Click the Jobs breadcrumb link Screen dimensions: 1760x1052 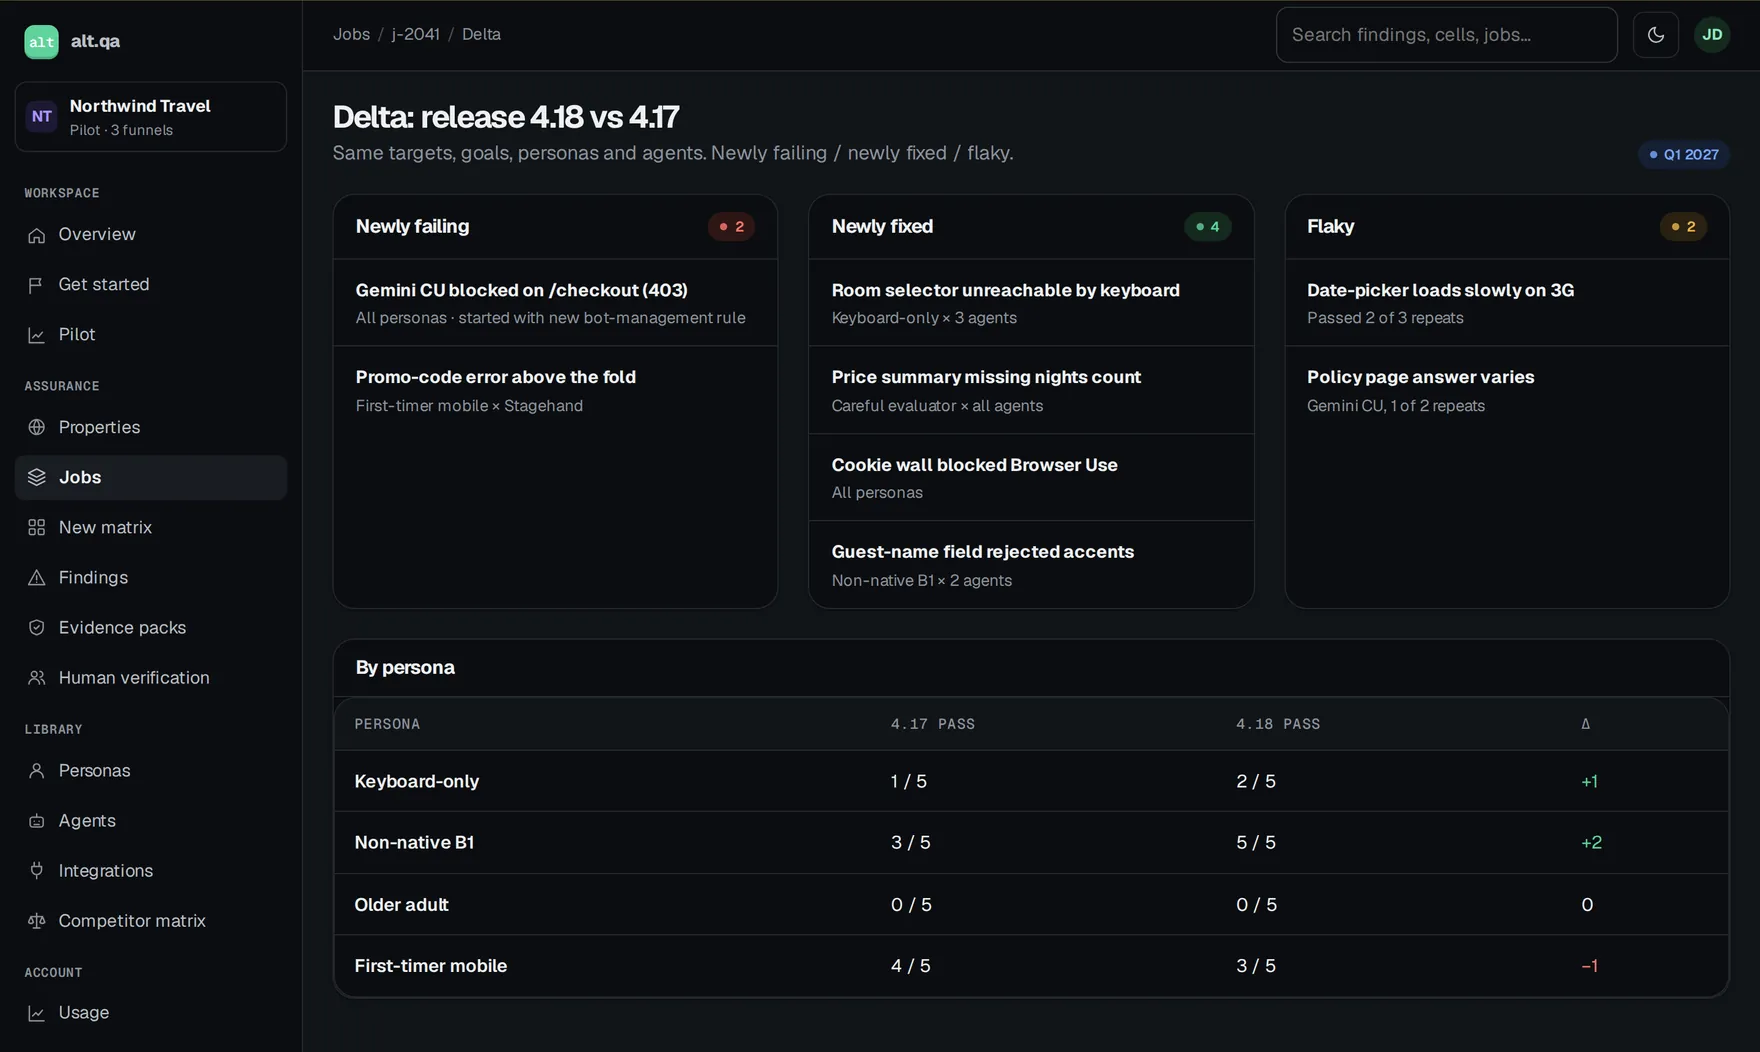coord(351,34)
